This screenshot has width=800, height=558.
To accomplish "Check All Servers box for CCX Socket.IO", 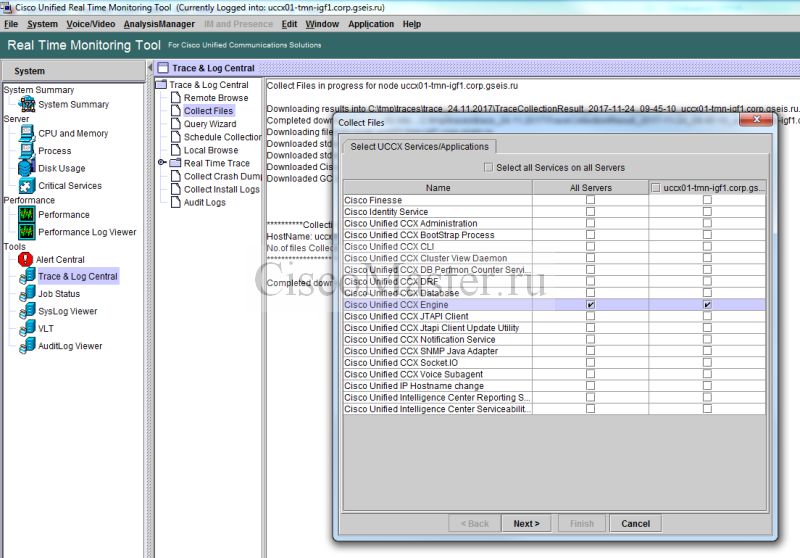I will [590, 363].
